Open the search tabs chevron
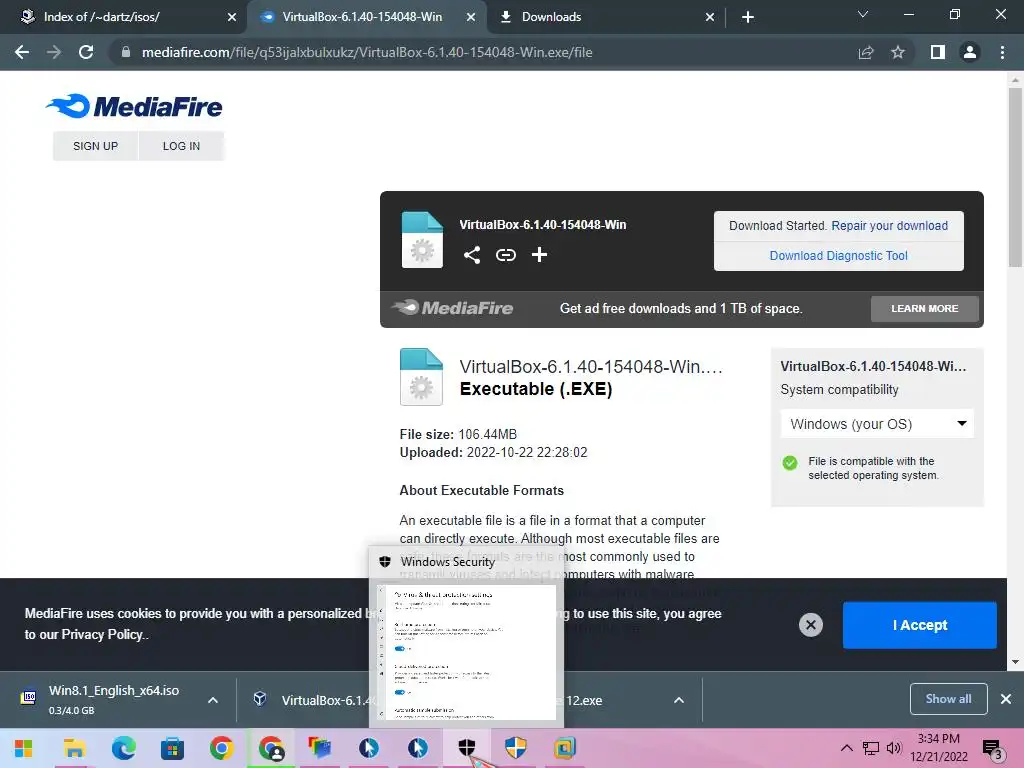This screenshot has height=768, width=1024. coord(863,14)
